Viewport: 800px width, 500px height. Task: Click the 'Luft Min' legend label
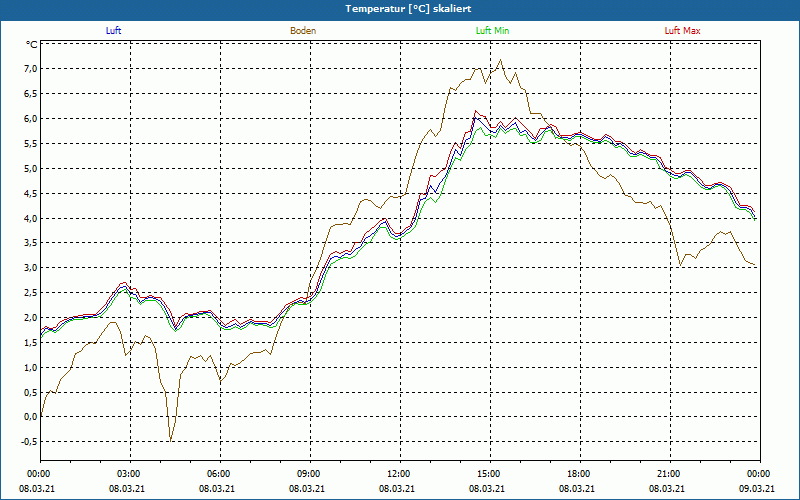(492, 31)
